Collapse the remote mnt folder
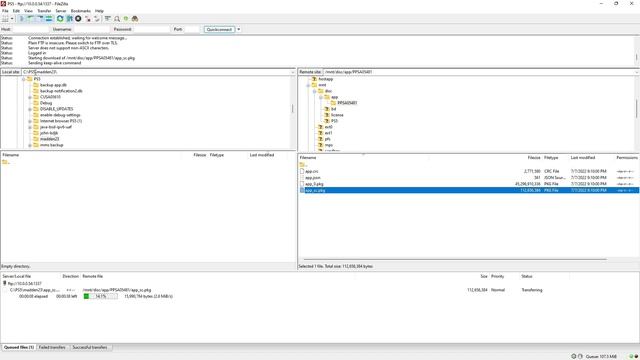This screenshot has width=640, height=360. point(308,85)
